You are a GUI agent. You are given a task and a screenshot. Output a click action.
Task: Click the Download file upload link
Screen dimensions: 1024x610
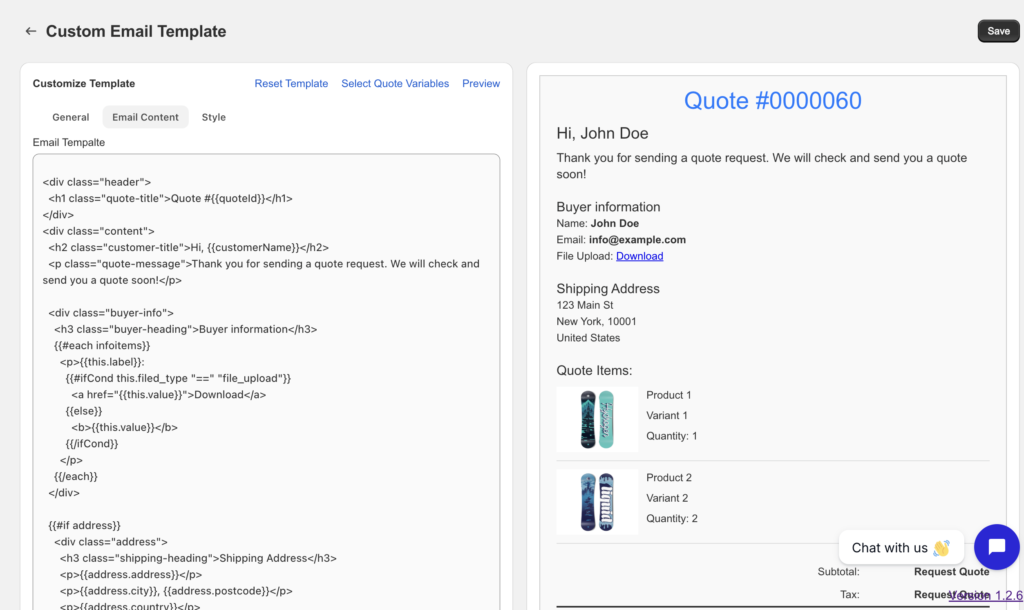[639, 256]
